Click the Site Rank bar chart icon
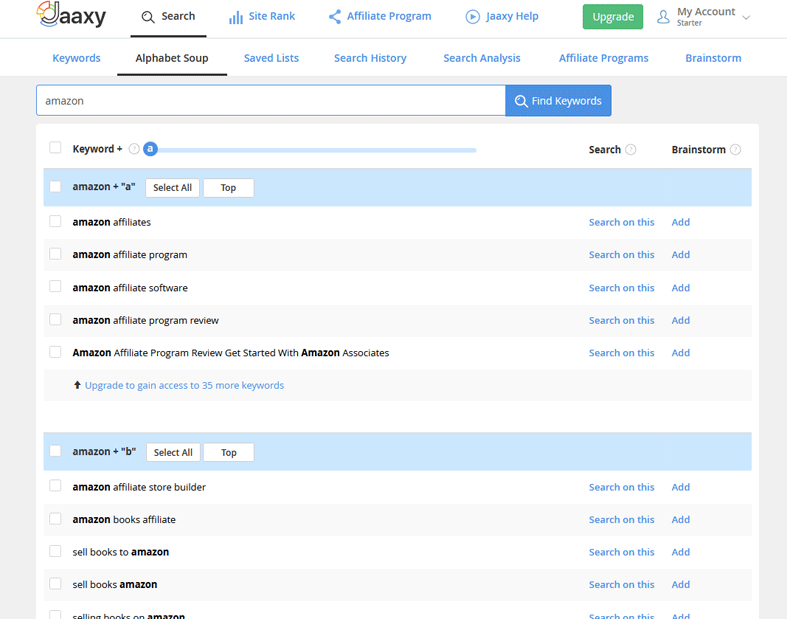 (236, 17)
